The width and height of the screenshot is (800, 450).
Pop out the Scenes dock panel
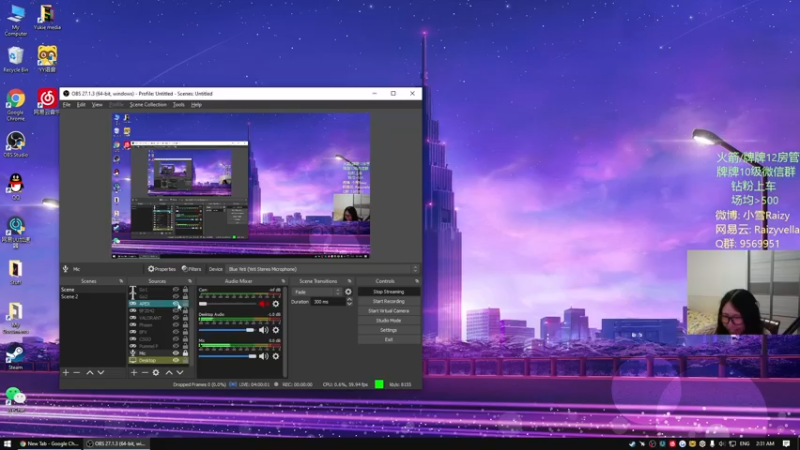point(121,281)
